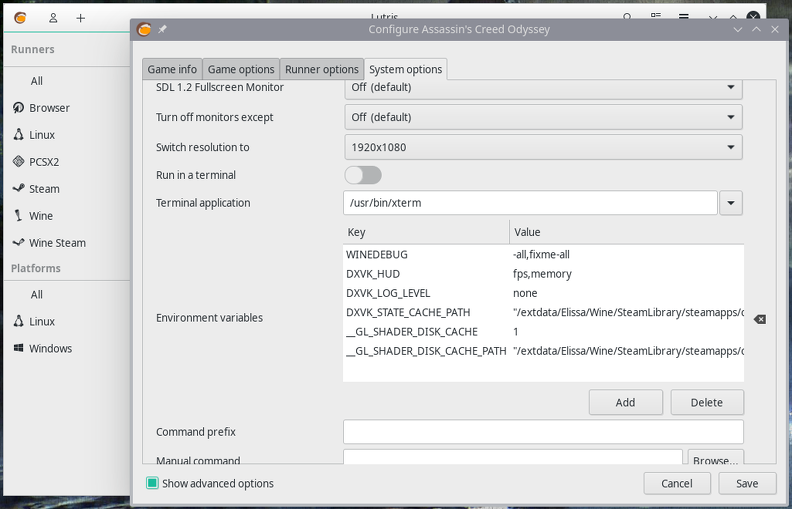Viewport: 792px width, 509px height.
Task: Open SDL 1.2 Fullscreen Monitor dropdown
Action: tap(543, 88)
